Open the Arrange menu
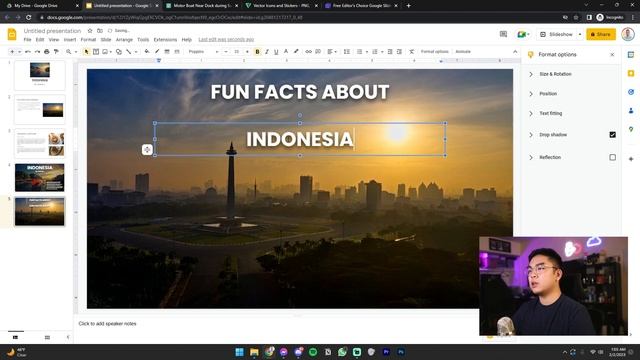The width and height of the screenshot is (640, 360). (x=124, y=40)
